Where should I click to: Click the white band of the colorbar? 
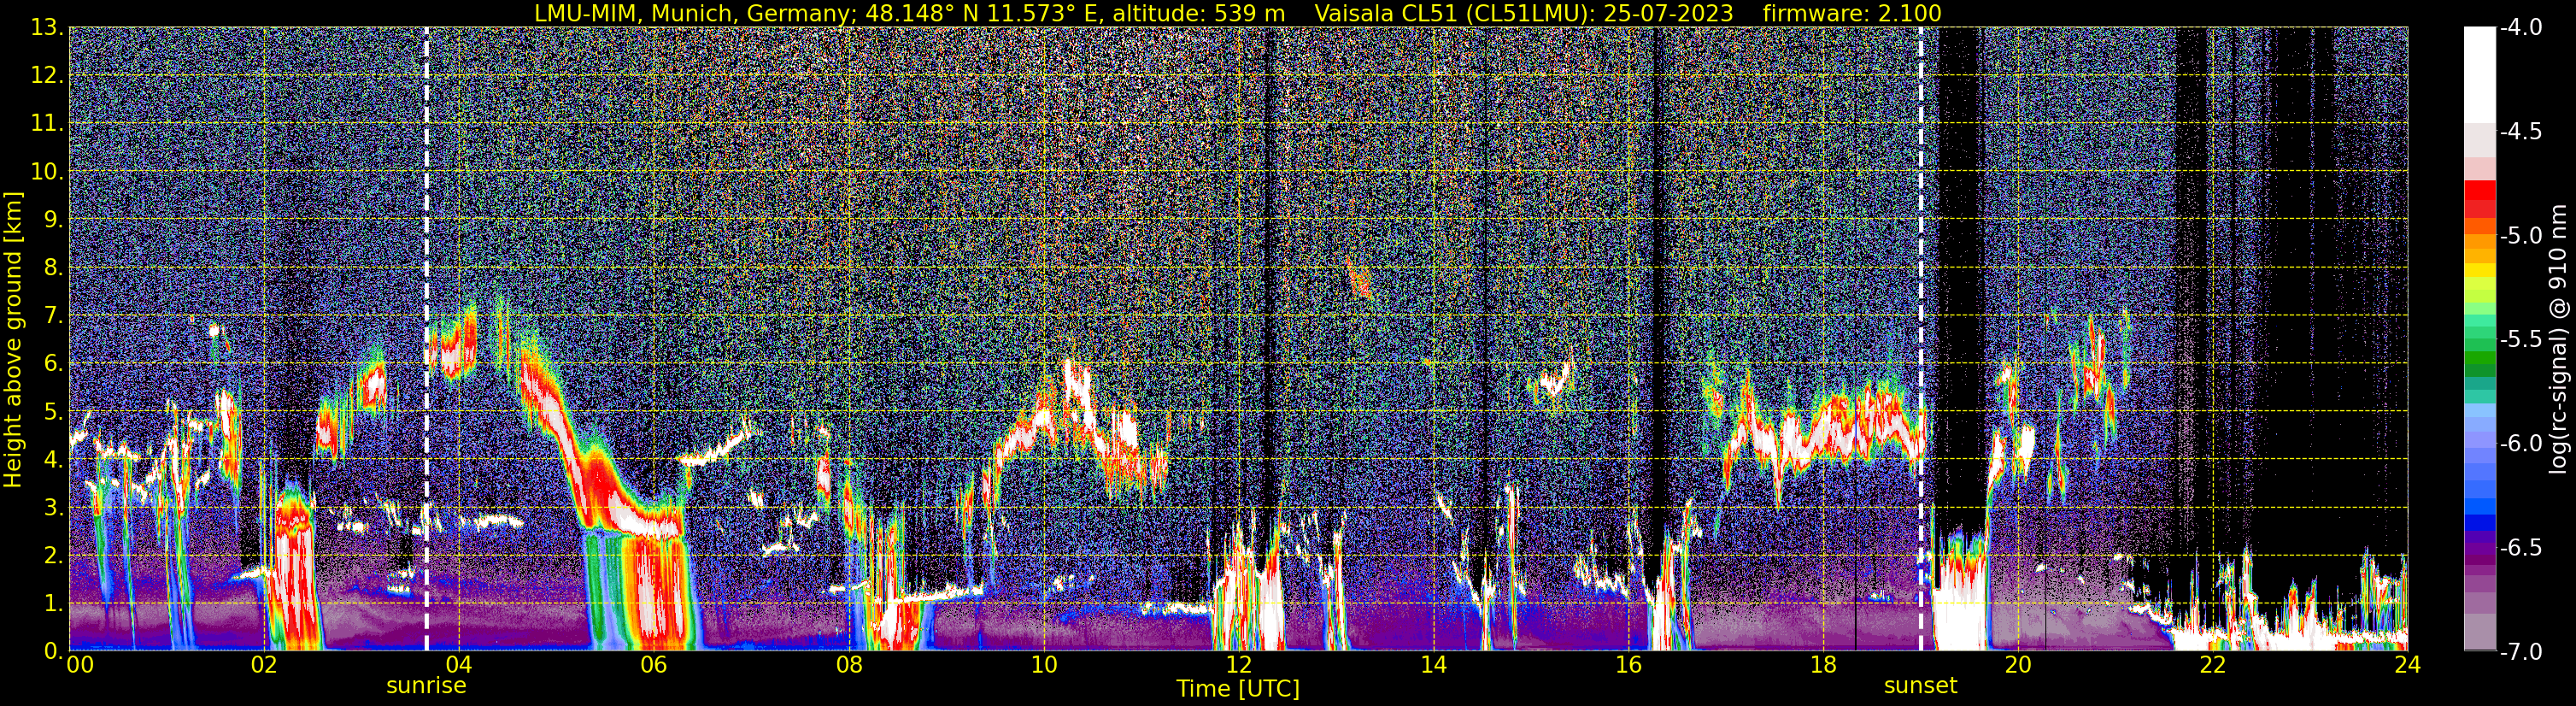point(2479,75)
